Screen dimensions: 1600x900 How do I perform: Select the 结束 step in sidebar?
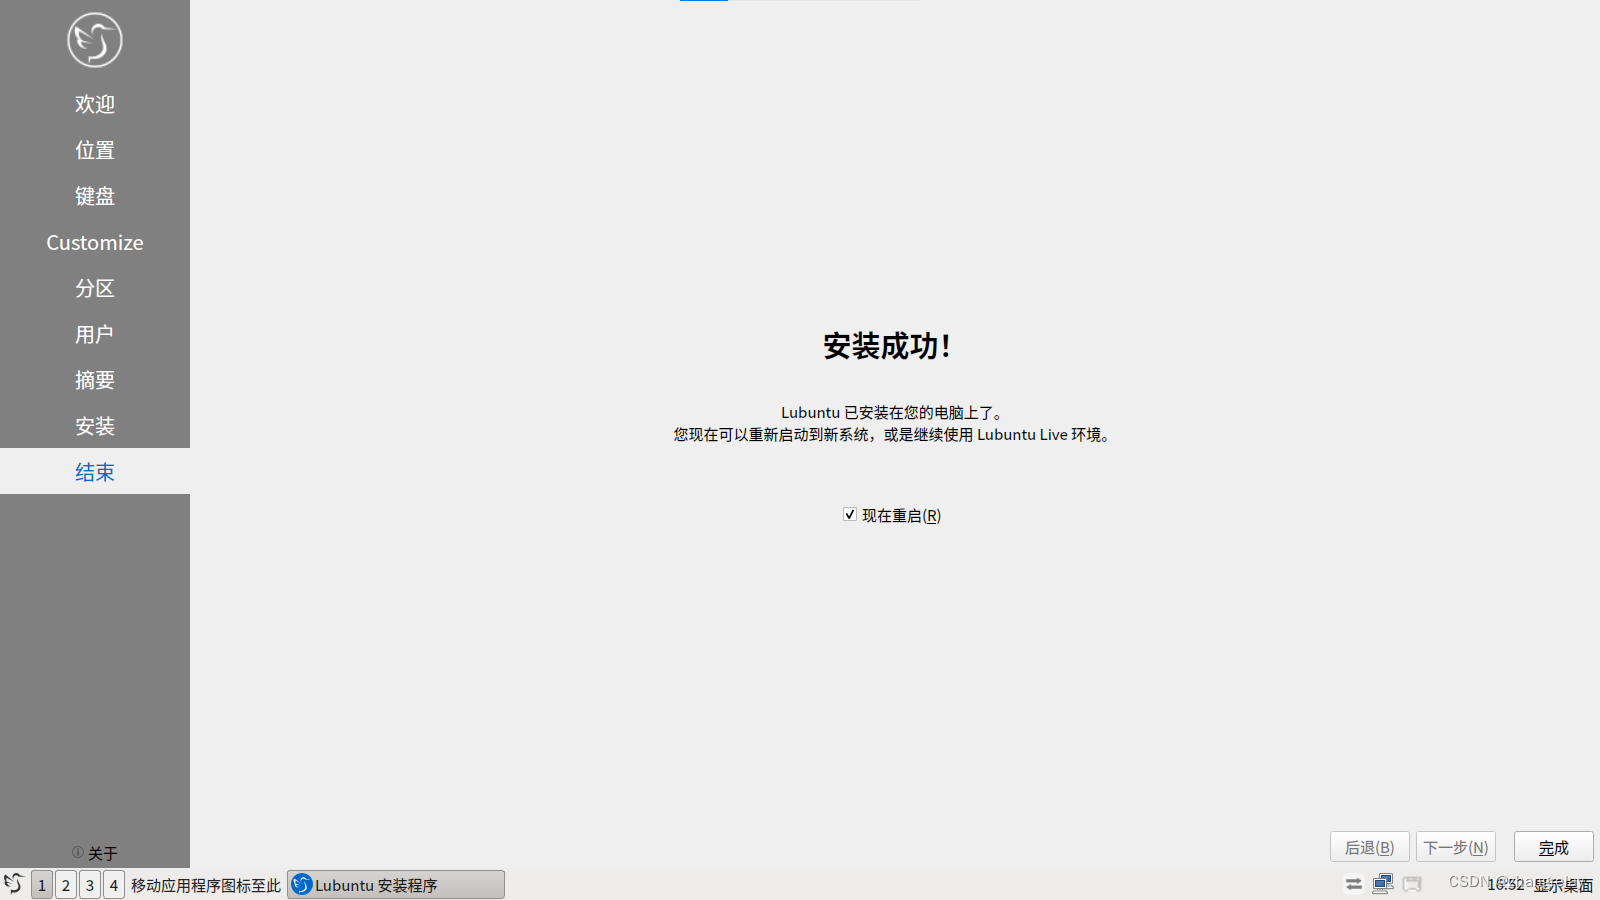[x=95, y=471]
